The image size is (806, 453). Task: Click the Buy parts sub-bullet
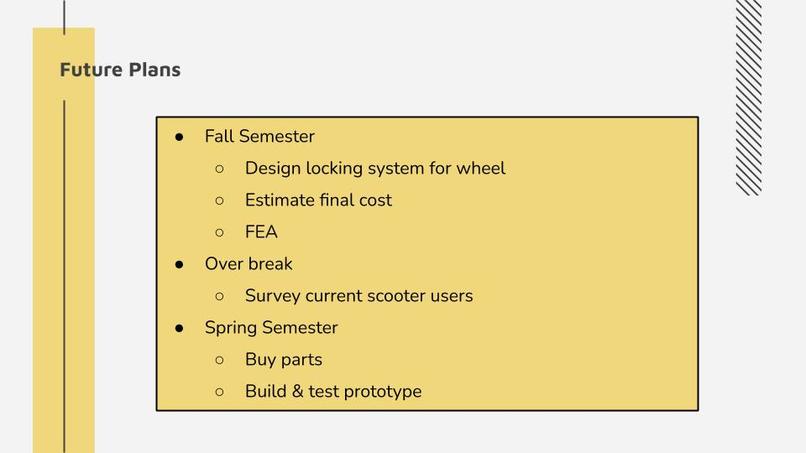coord(283,359)
